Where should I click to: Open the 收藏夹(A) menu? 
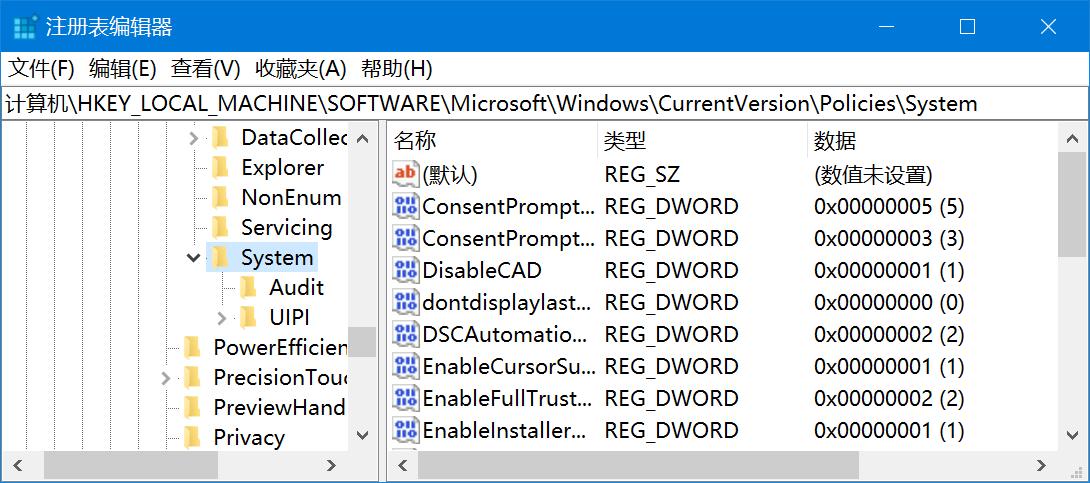(x=300, y=69)
